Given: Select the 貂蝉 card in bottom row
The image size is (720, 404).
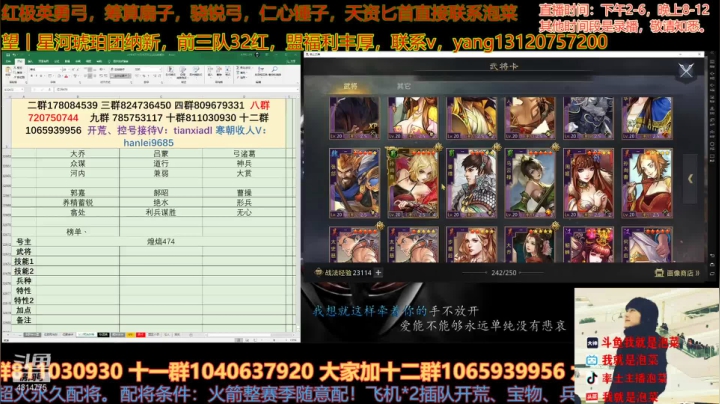Looking at the screenshot, I should point(589,245).
